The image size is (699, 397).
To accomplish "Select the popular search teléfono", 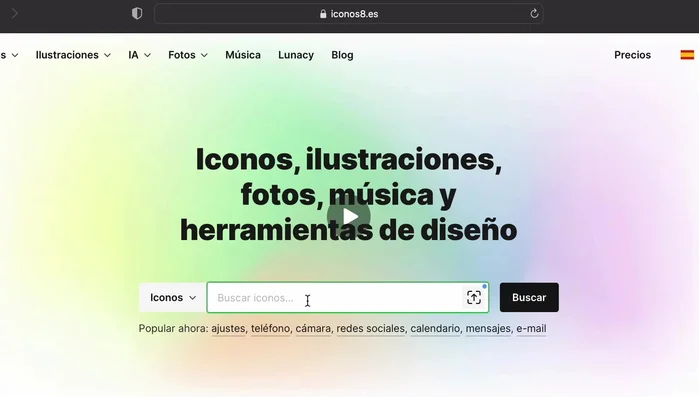I will 271,328.
